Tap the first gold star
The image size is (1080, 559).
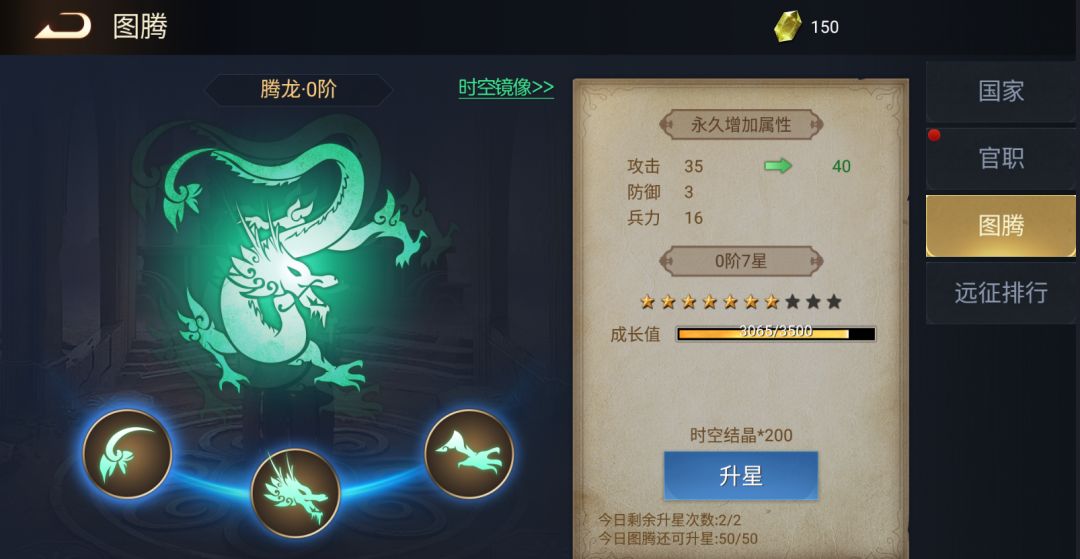pyautogui.click(x=647, y=301)
